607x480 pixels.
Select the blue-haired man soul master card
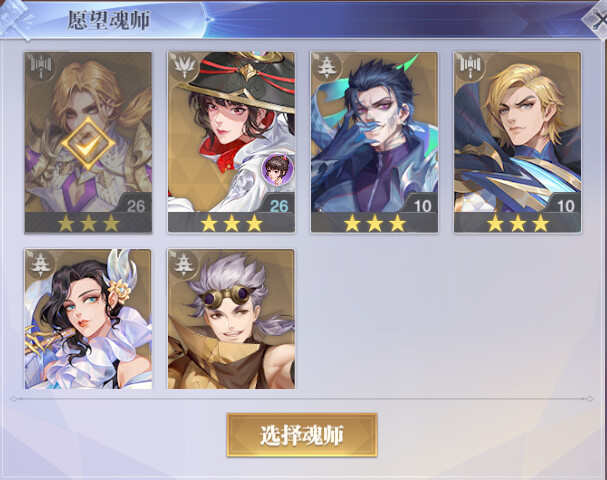pos(374,142)
